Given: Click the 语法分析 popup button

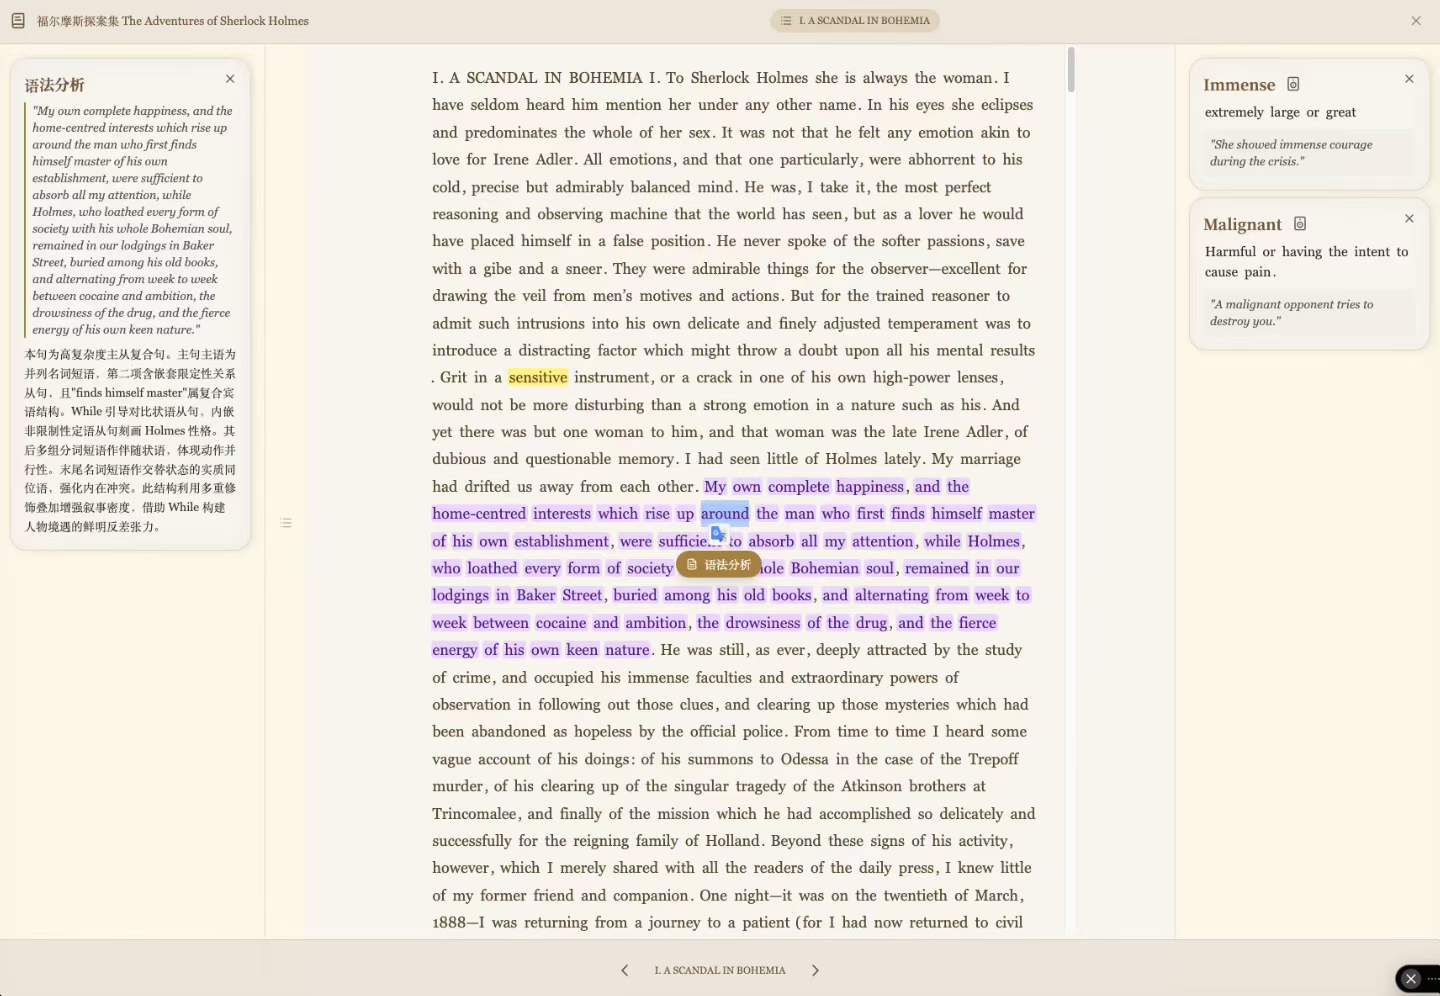Looking at the screenshot, I should click(719, 565).
